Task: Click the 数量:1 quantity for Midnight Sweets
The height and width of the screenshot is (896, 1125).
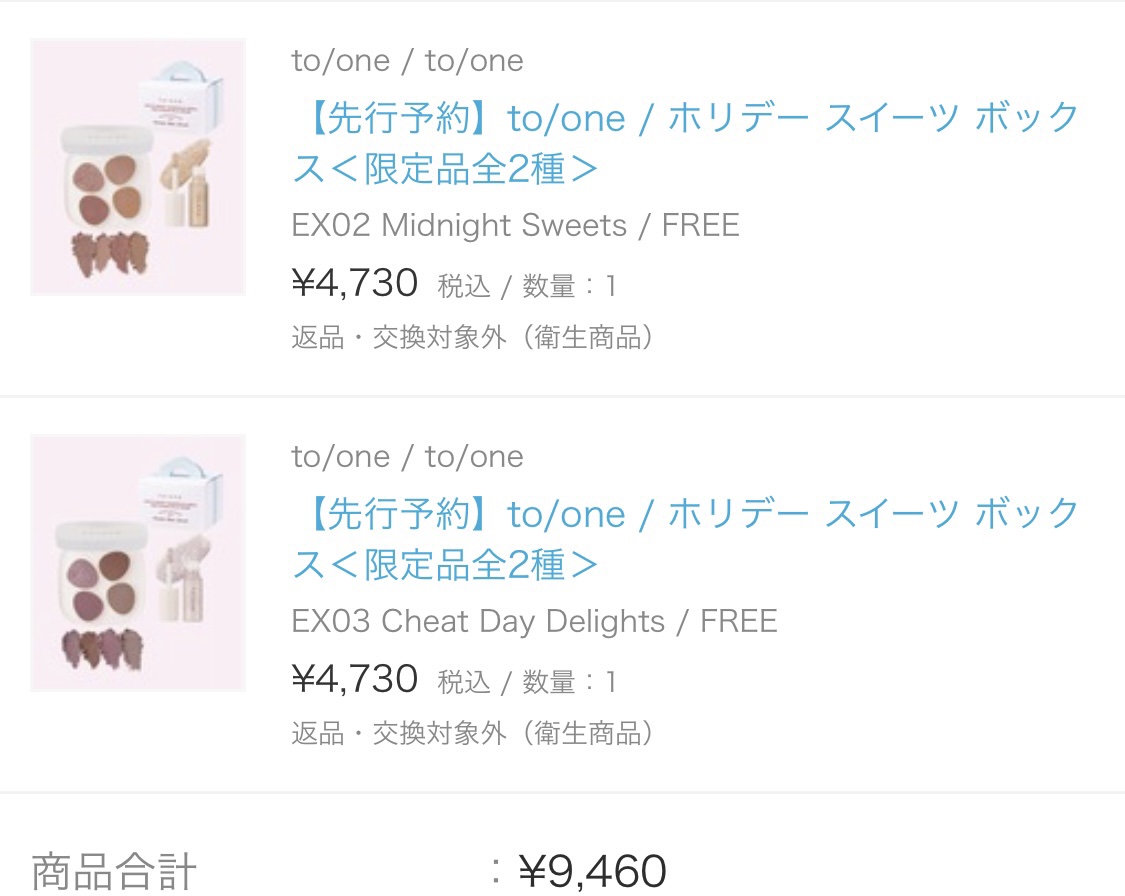Action: [x=569, y=286]
